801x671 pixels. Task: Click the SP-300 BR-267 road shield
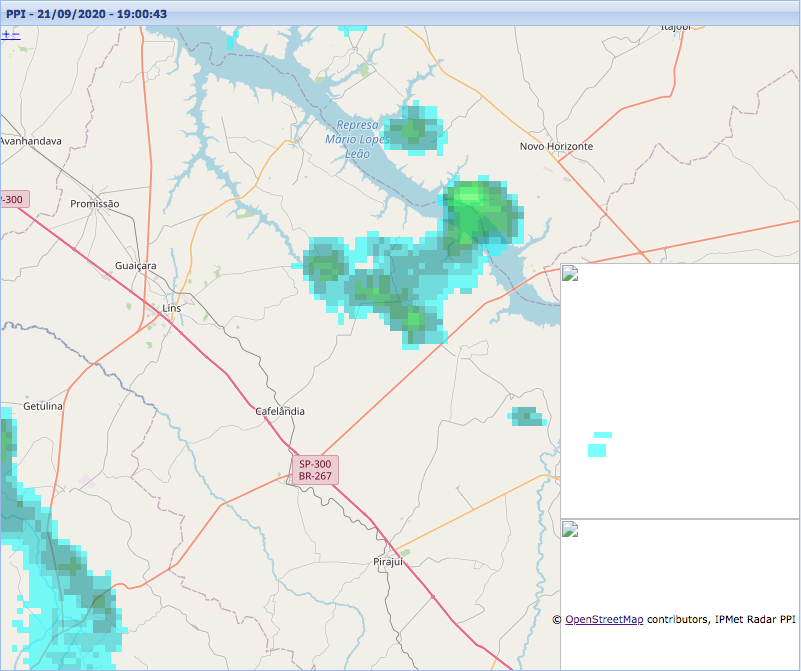pos(315,470)
